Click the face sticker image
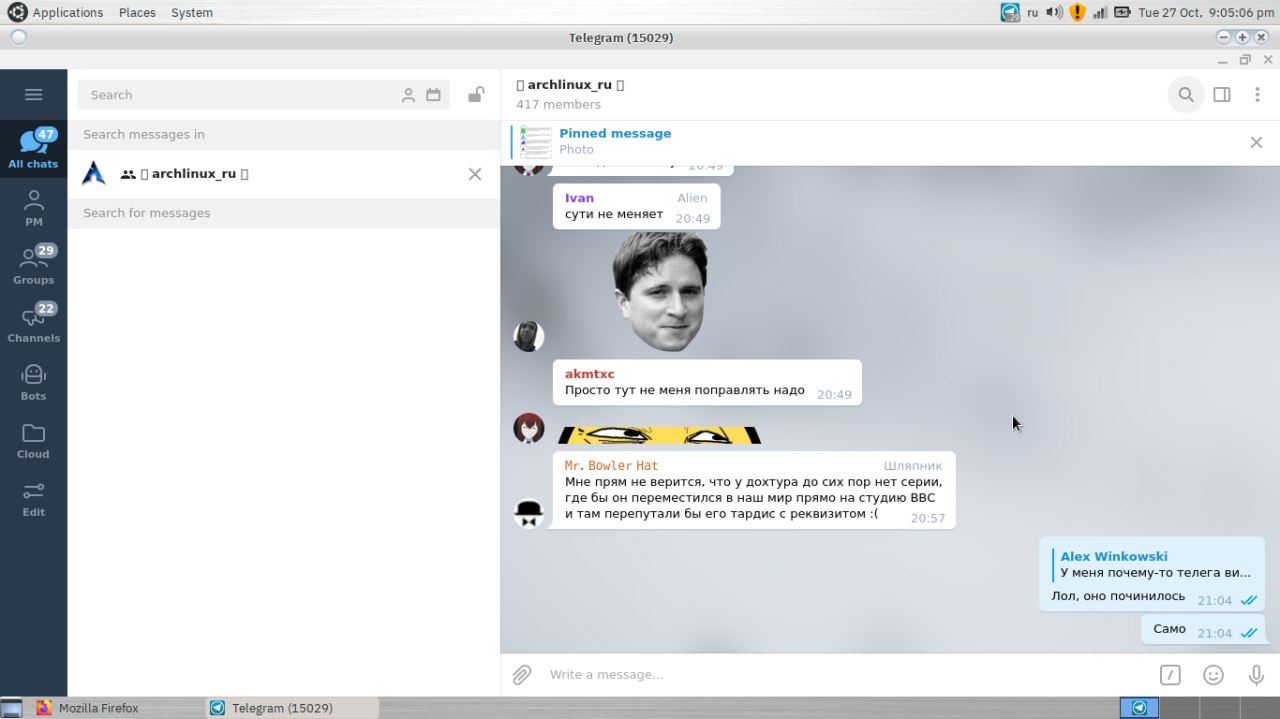This screenshot has width=1280, height=719. click(660, 292)
